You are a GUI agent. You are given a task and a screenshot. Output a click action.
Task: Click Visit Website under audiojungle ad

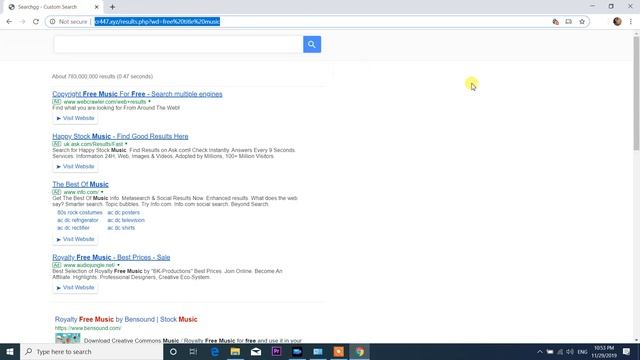point(76,287)
